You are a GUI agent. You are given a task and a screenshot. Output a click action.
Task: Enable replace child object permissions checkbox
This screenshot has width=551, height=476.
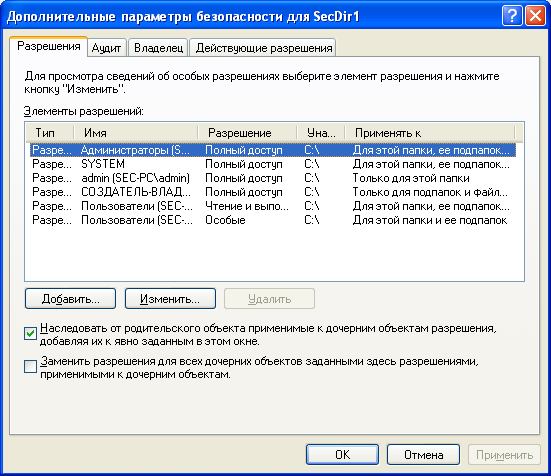click(30, 366)
